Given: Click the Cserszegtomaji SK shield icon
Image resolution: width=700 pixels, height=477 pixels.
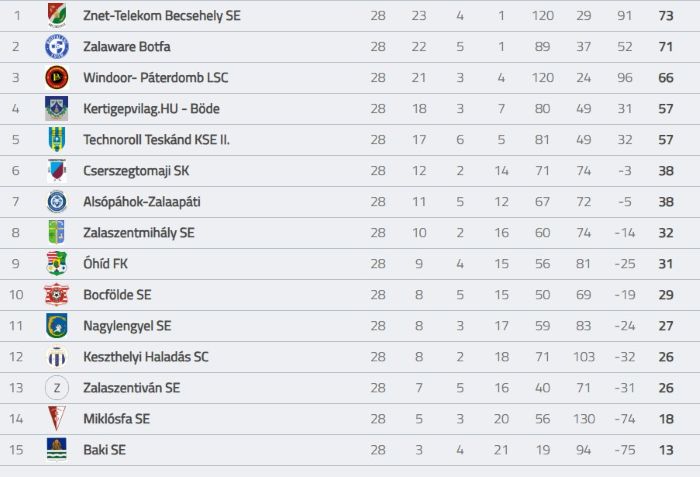Looking at the screenshot, I should click(57, 171).
